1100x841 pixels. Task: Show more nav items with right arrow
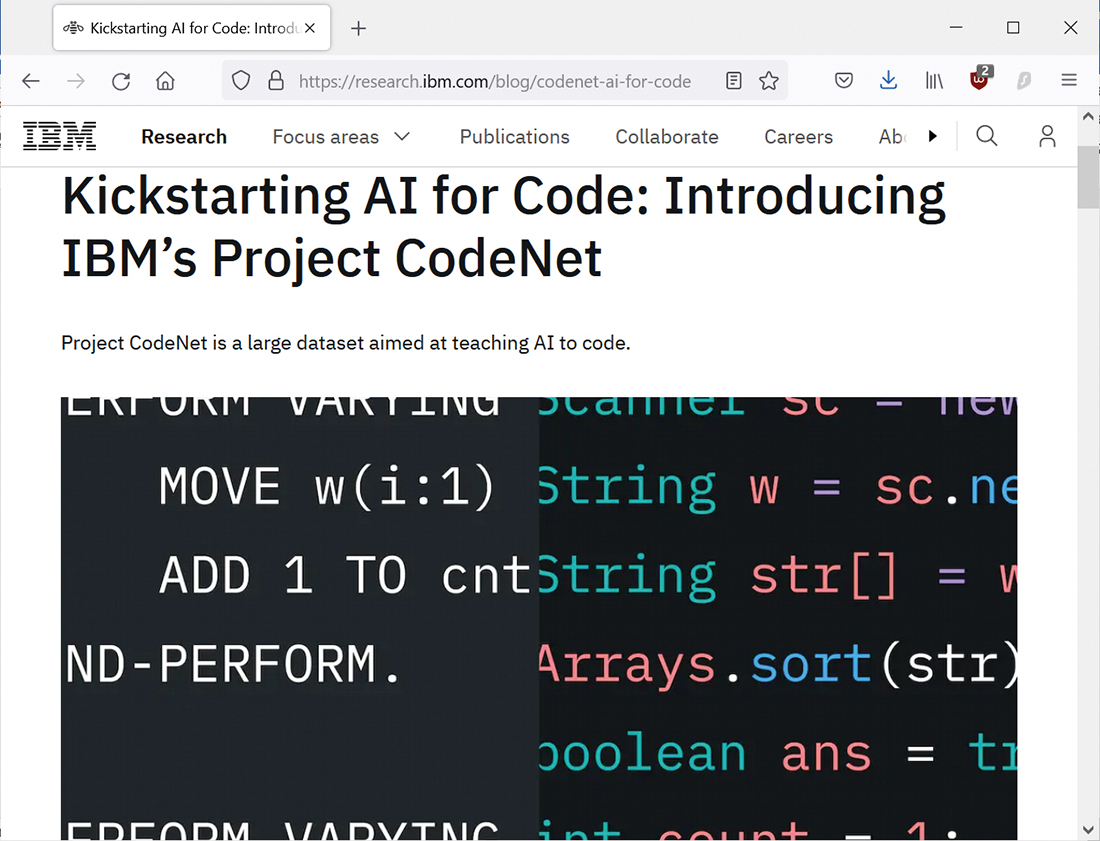[932, 136]
